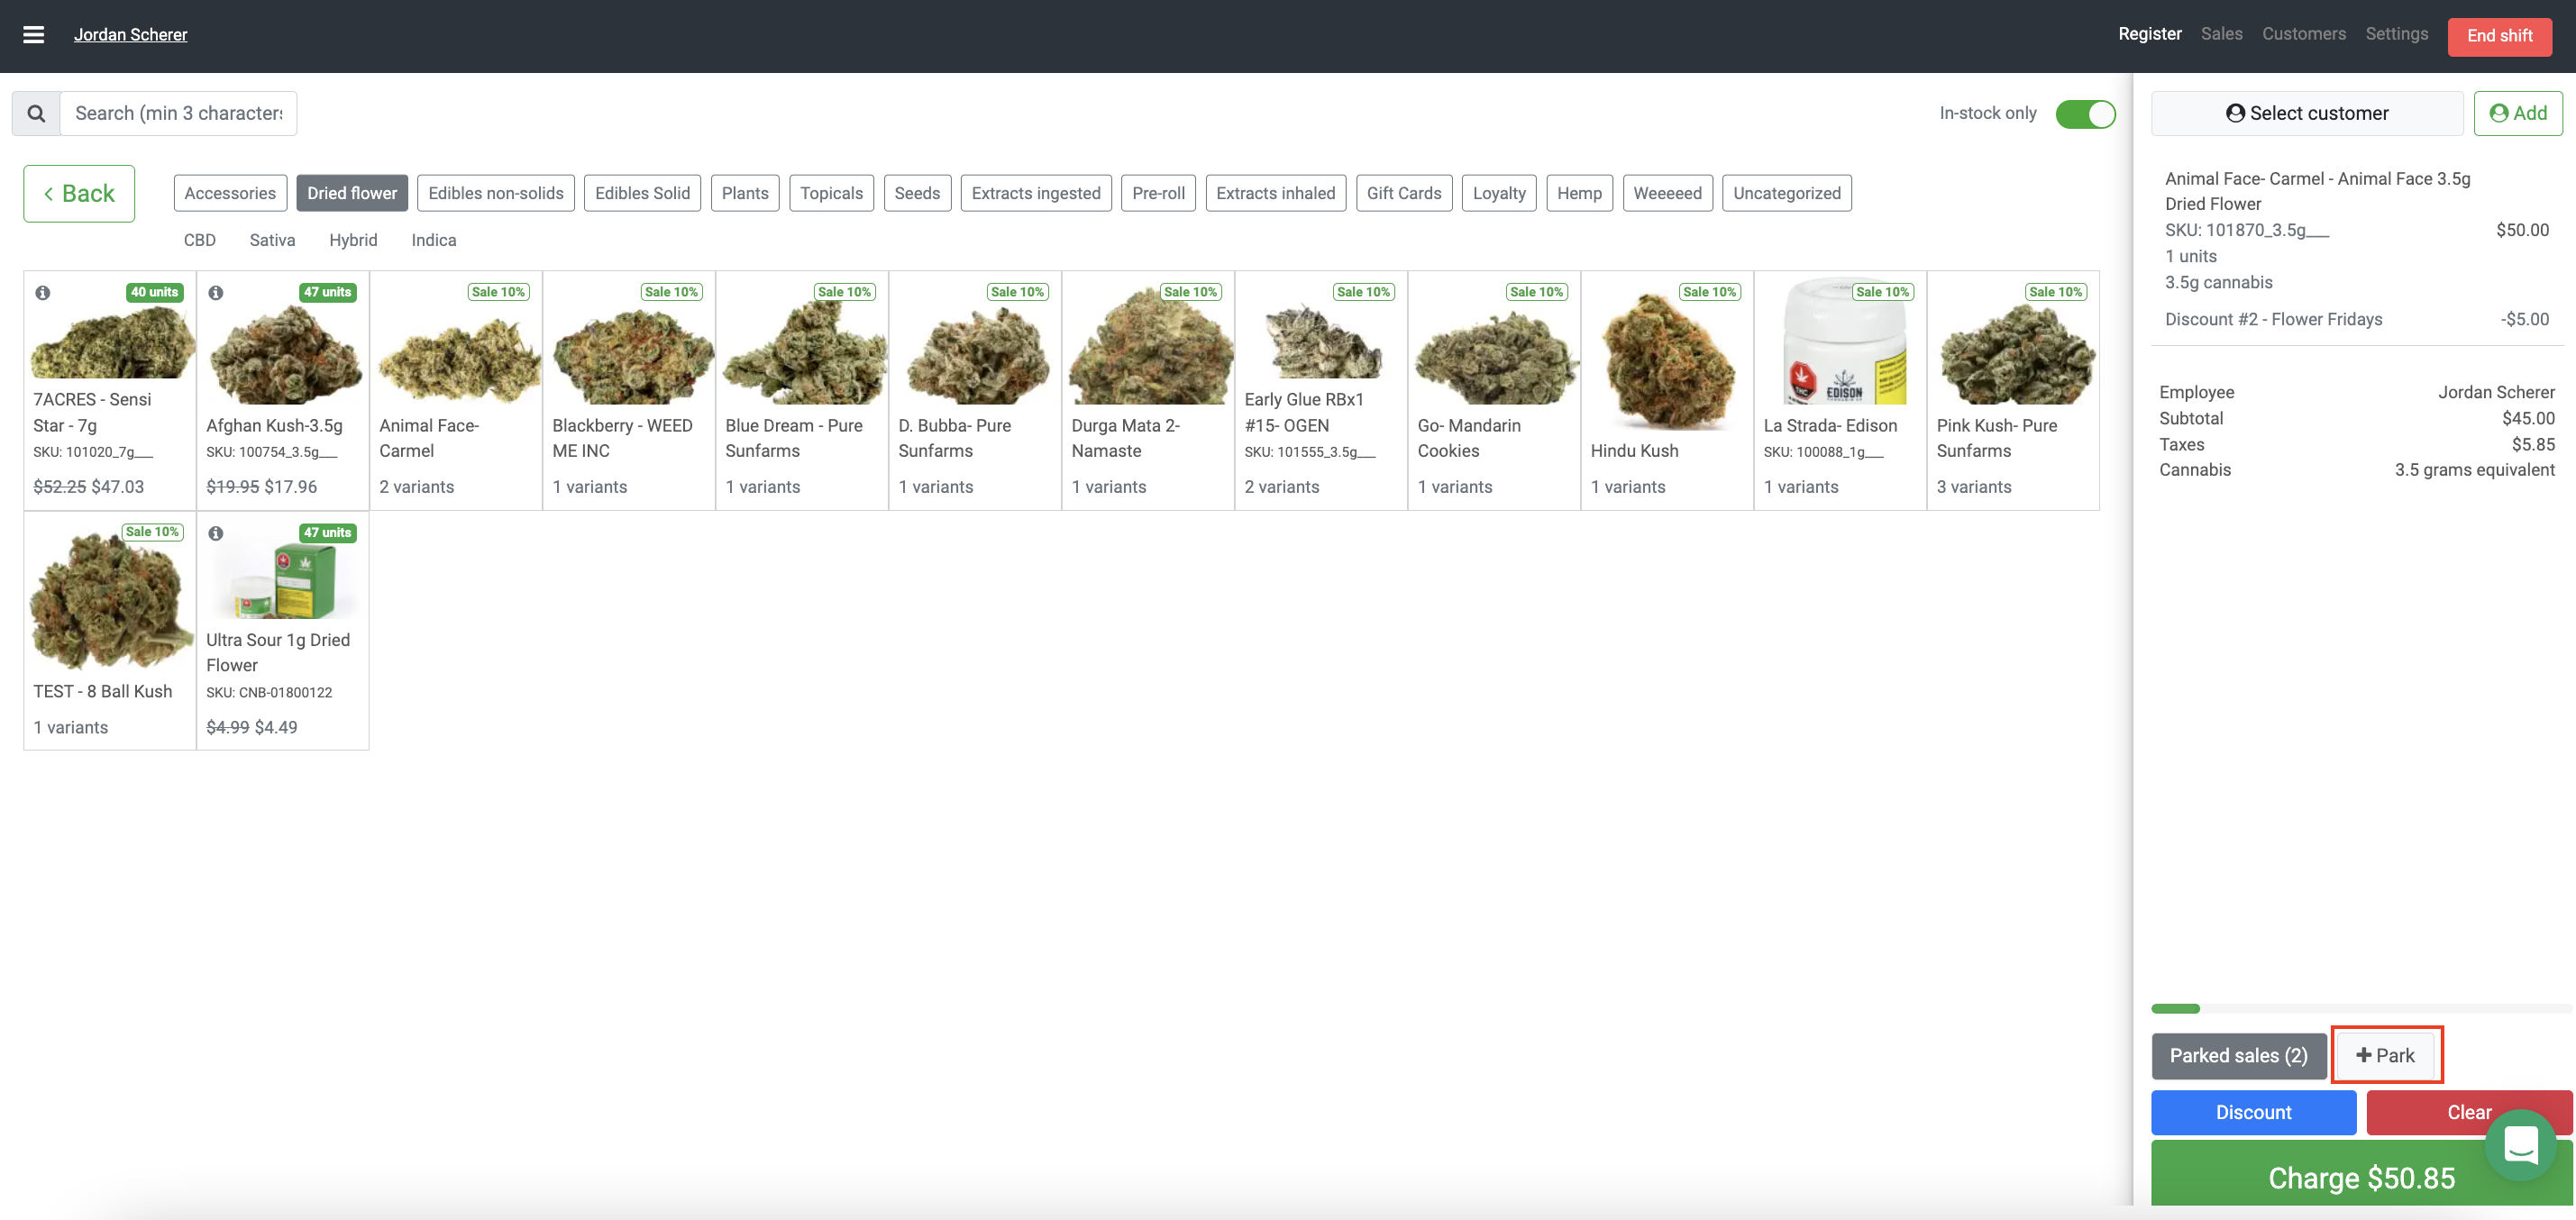Click the search magnifier icon
Viewport: 2576px width, 1220px height.
(x=36, y=113)
